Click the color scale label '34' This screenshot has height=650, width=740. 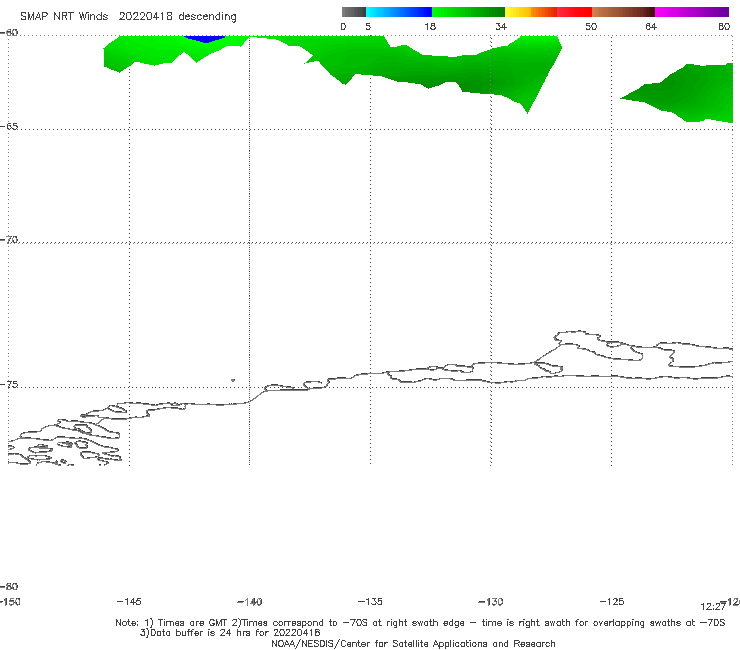[x=501, y=26]
